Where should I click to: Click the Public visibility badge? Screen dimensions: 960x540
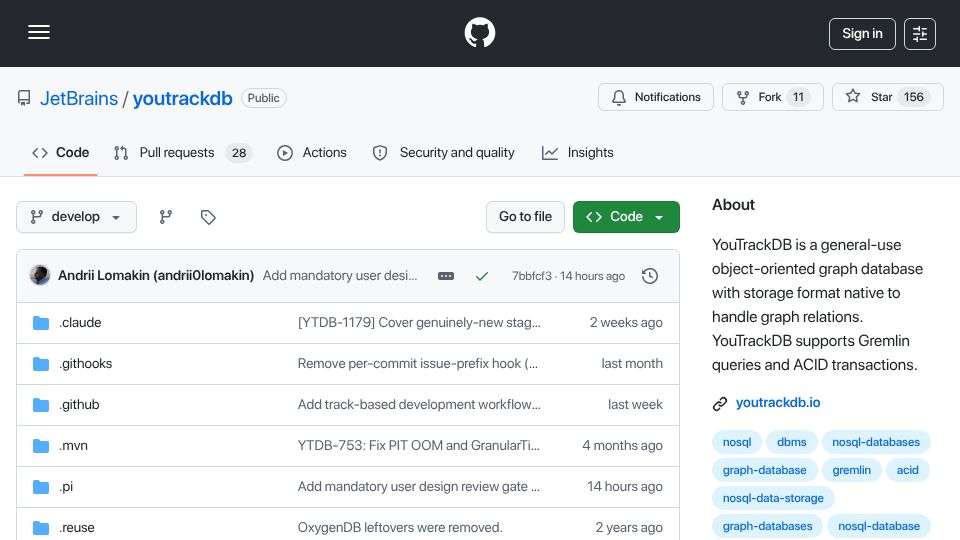(263, 98)
